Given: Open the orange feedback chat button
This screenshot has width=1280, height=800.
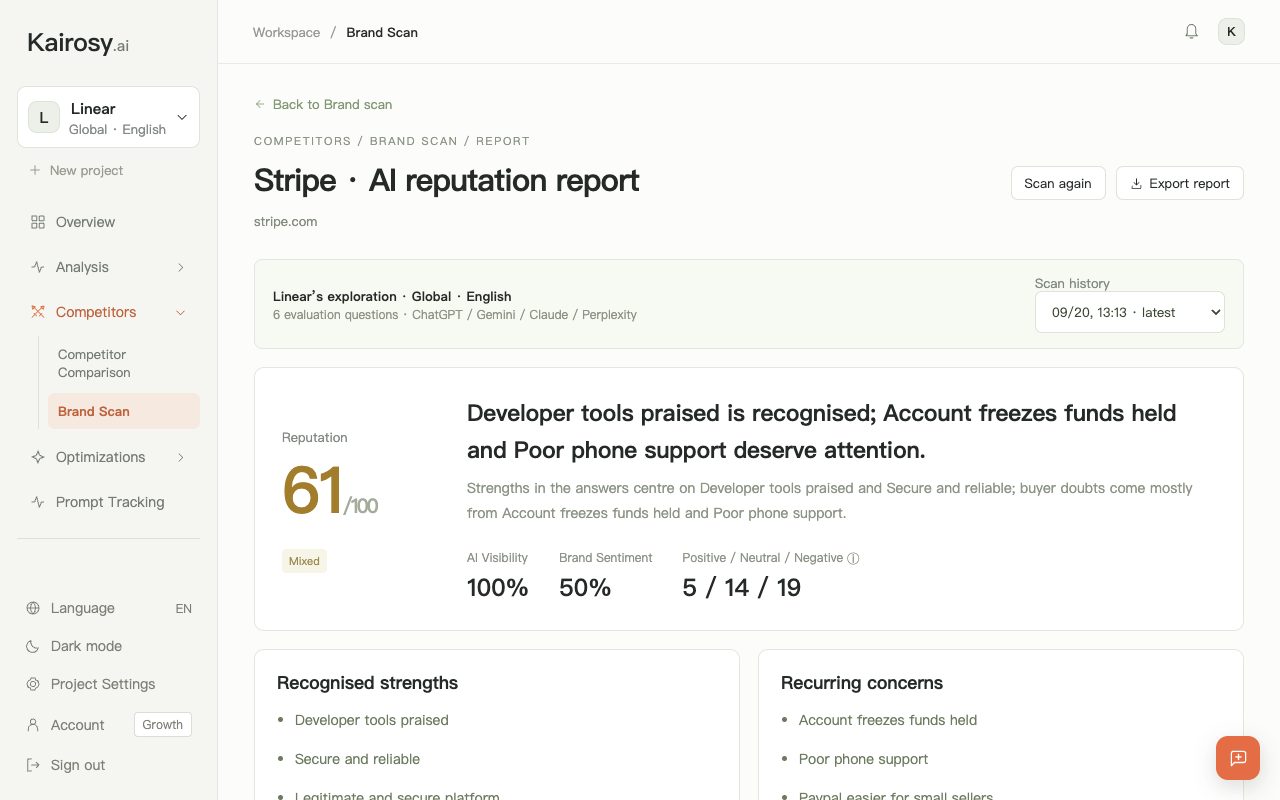Looking at the screenshot, I should click(1238, 758).
